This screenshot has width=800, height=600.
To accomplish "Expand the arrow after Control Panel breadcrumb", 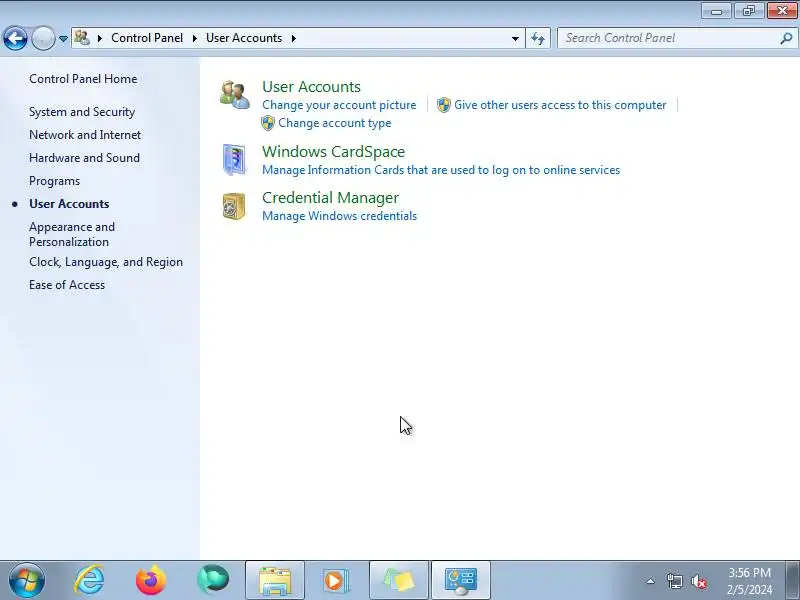I will [194, 38].
